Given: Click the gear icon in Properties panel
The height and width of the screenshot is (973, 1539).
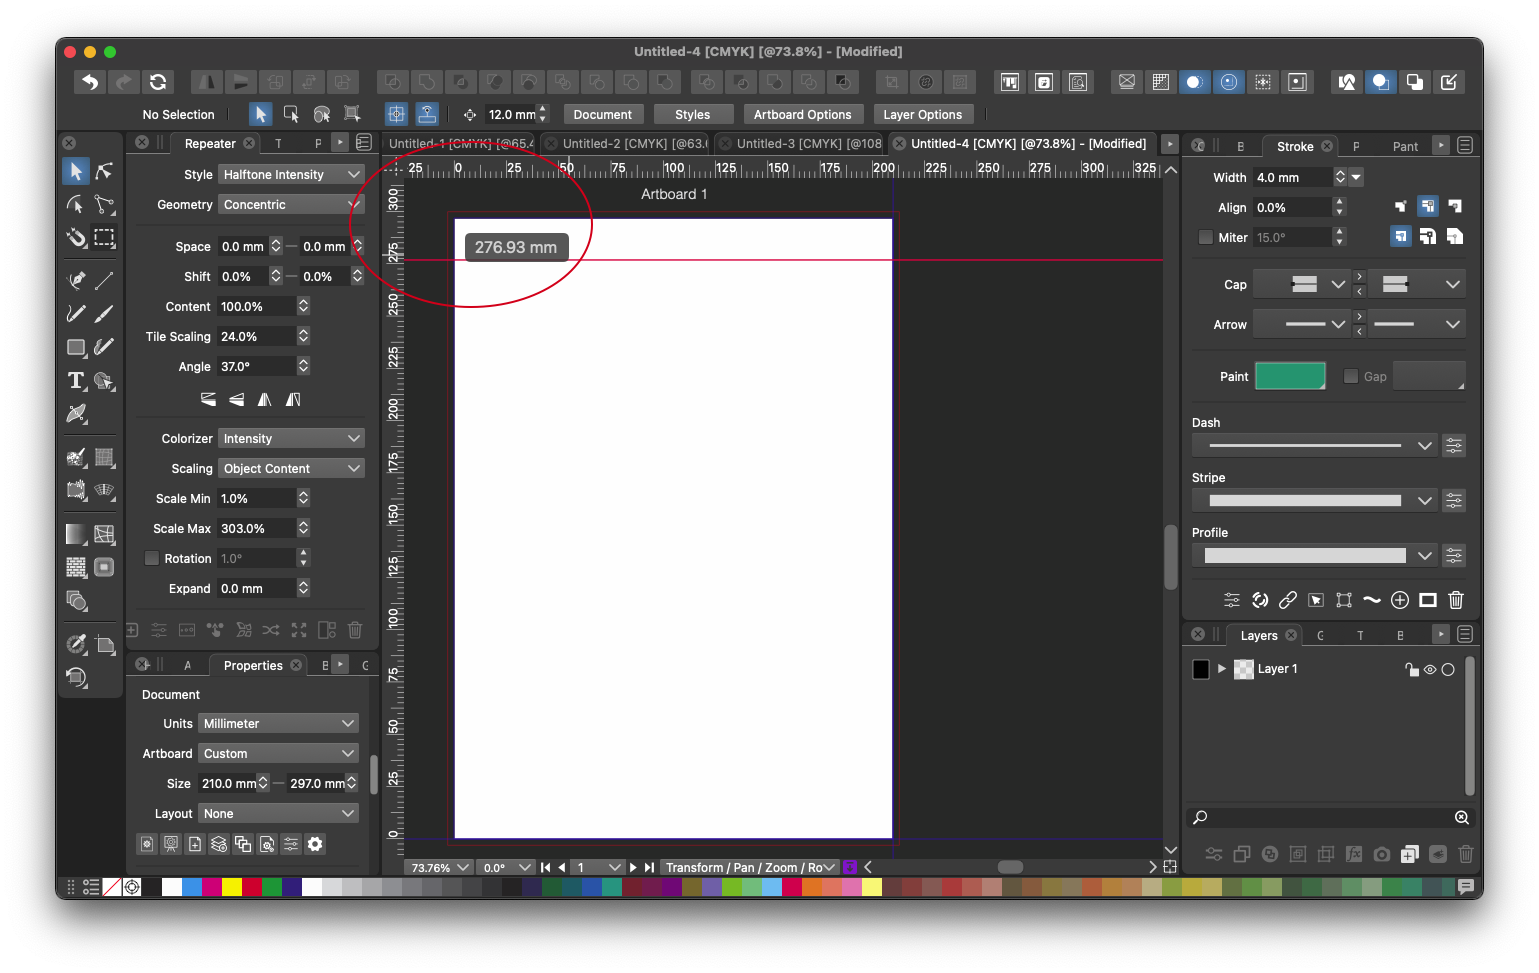Looking at the screenshot, I should [315, 844].
